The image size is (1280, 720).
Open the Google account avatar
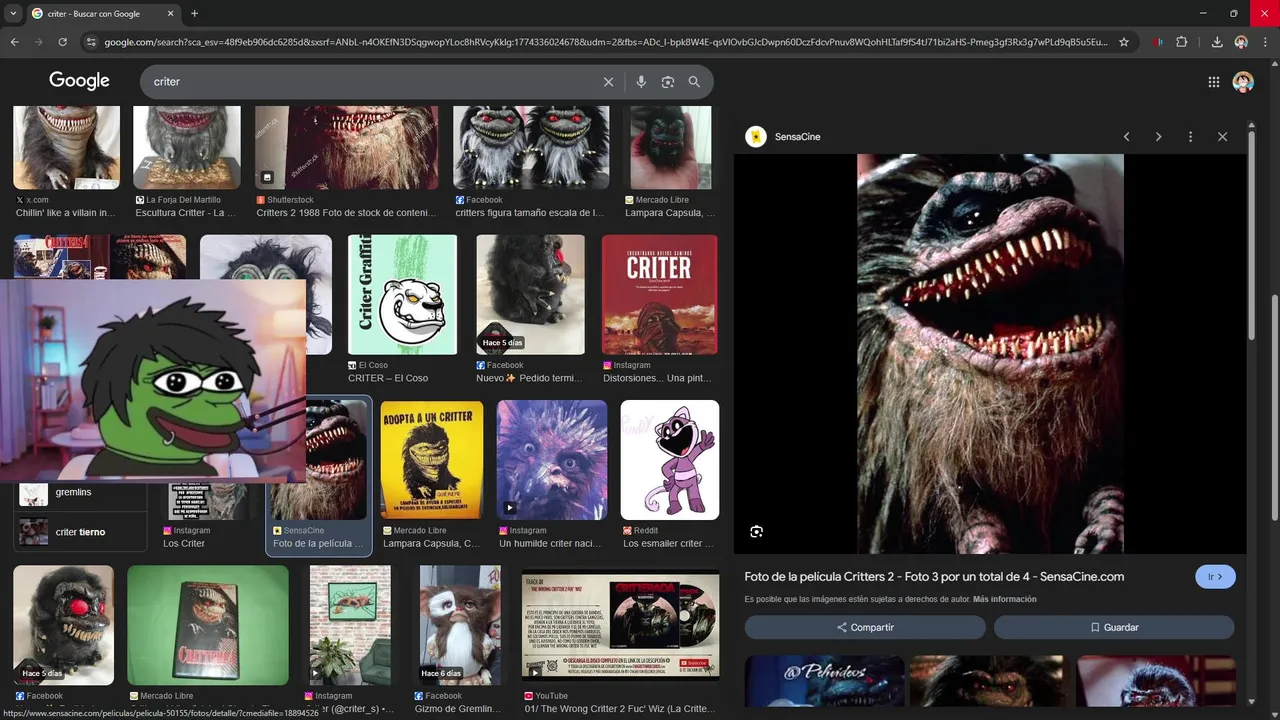tap(1243, 82)
